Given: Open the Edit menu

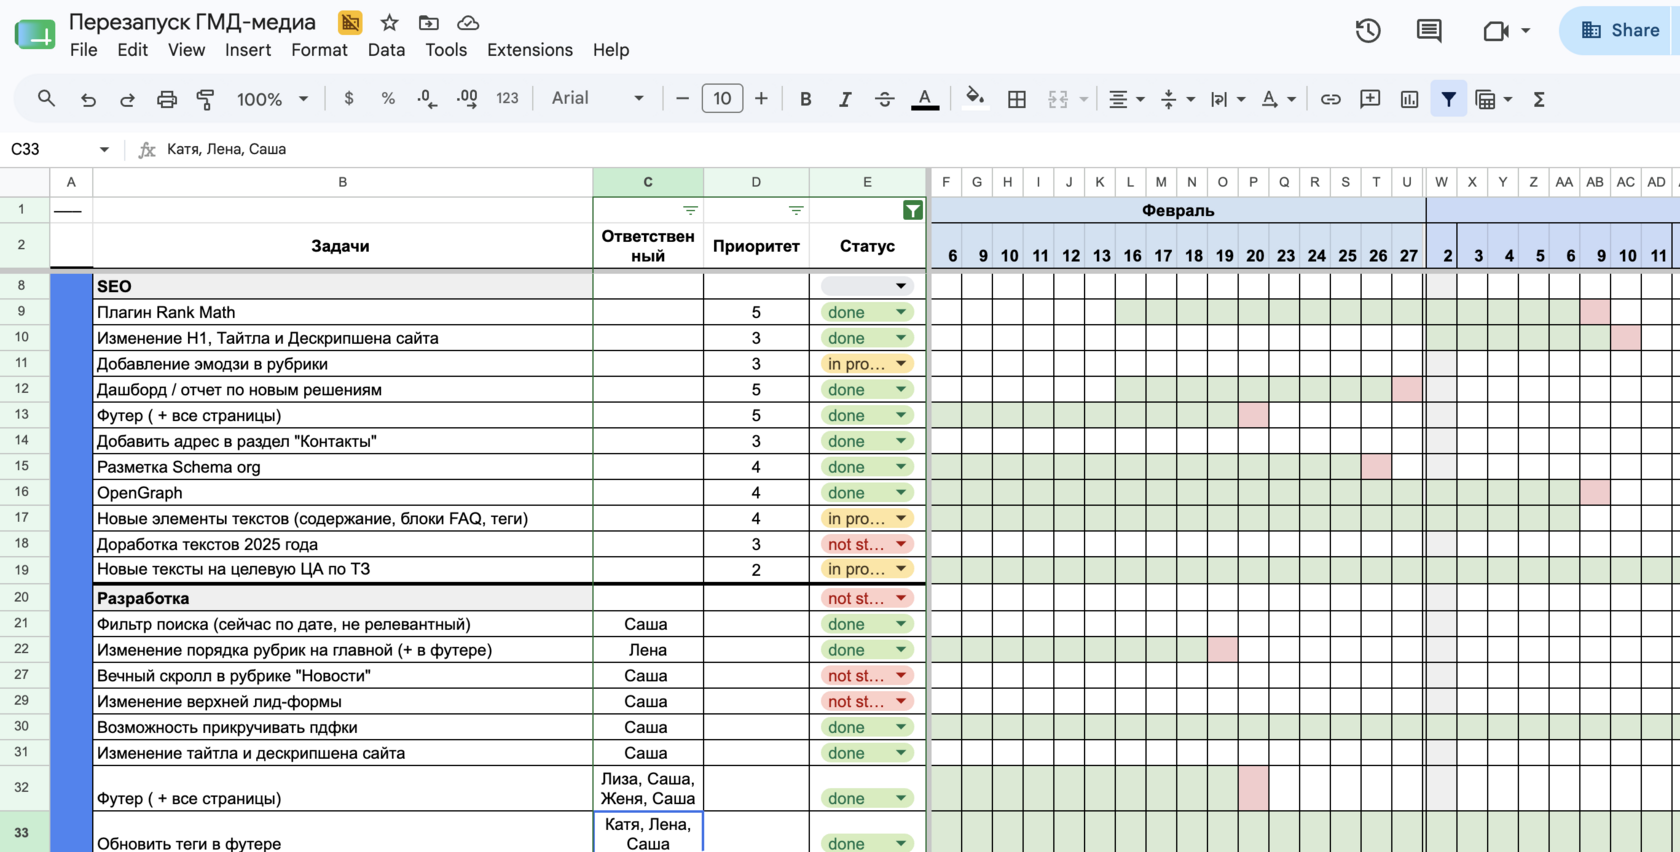Looking at the screenshot, I should pyautogui.click(x=132, y=50).
